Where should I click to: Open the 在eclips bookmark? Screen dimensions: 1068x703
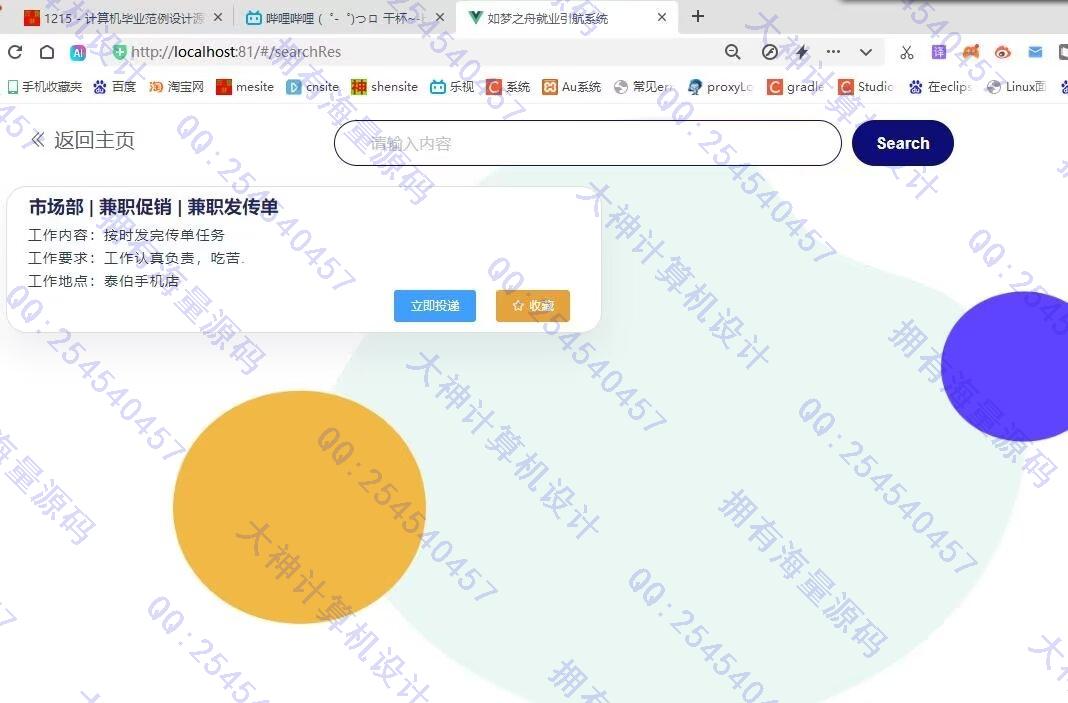(940, 87)
